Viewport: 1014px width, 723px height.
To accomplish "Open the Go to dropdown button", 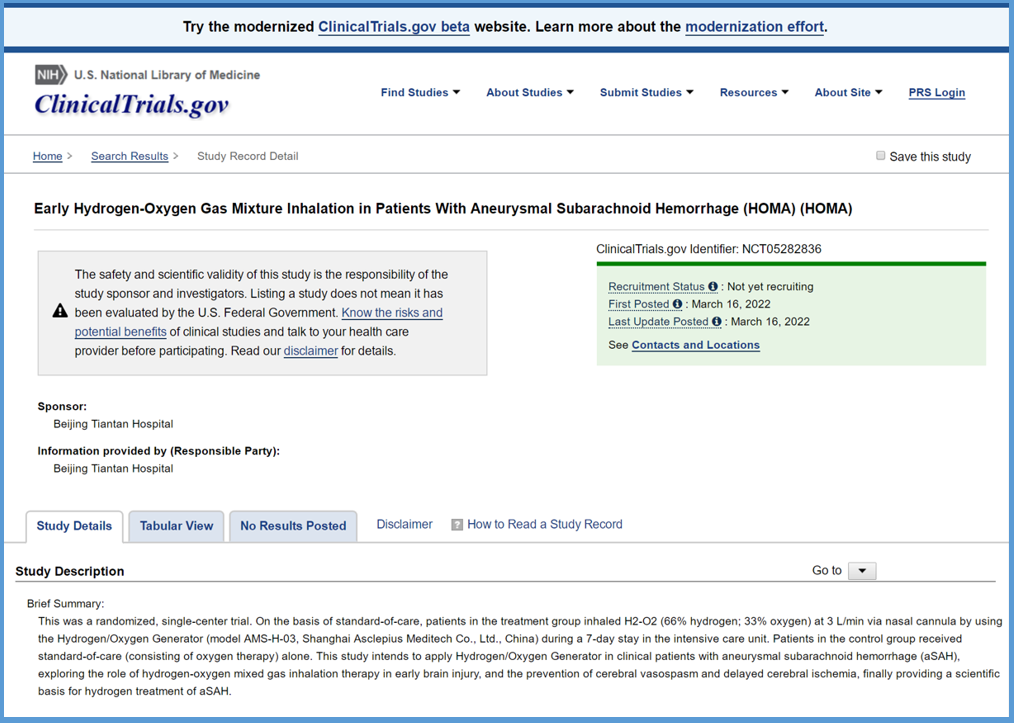I will (862, 571).
